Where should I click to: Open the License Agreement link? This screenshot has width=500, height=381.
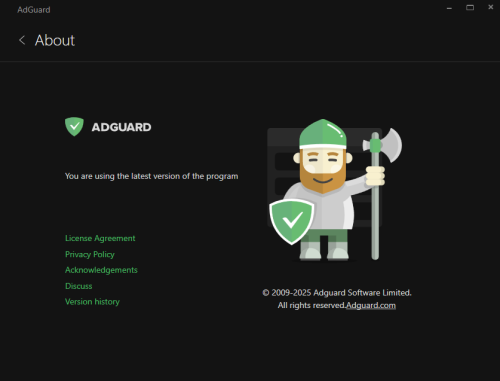[100, 238]
